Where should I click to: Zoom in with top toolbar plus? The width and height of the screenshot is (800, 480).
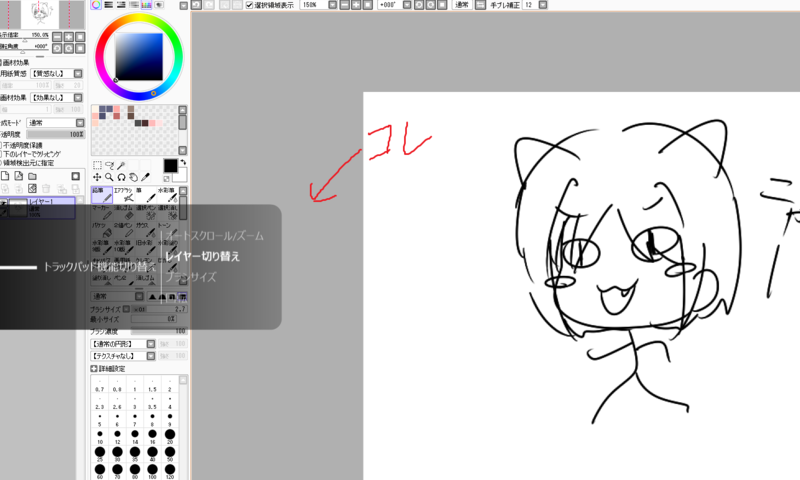coord(356,5)
